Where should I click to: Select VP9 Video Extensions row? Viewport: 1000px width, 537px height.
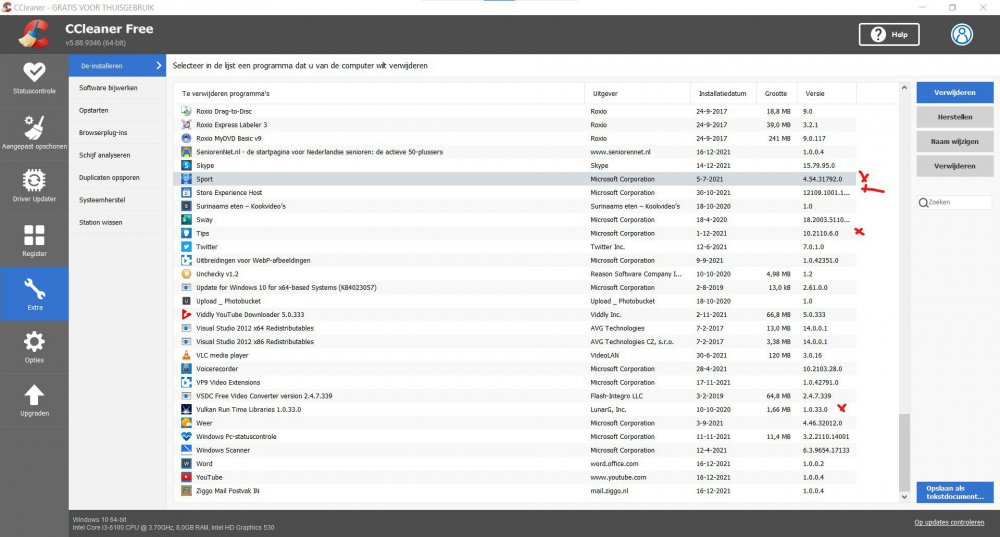pos(515,383)
